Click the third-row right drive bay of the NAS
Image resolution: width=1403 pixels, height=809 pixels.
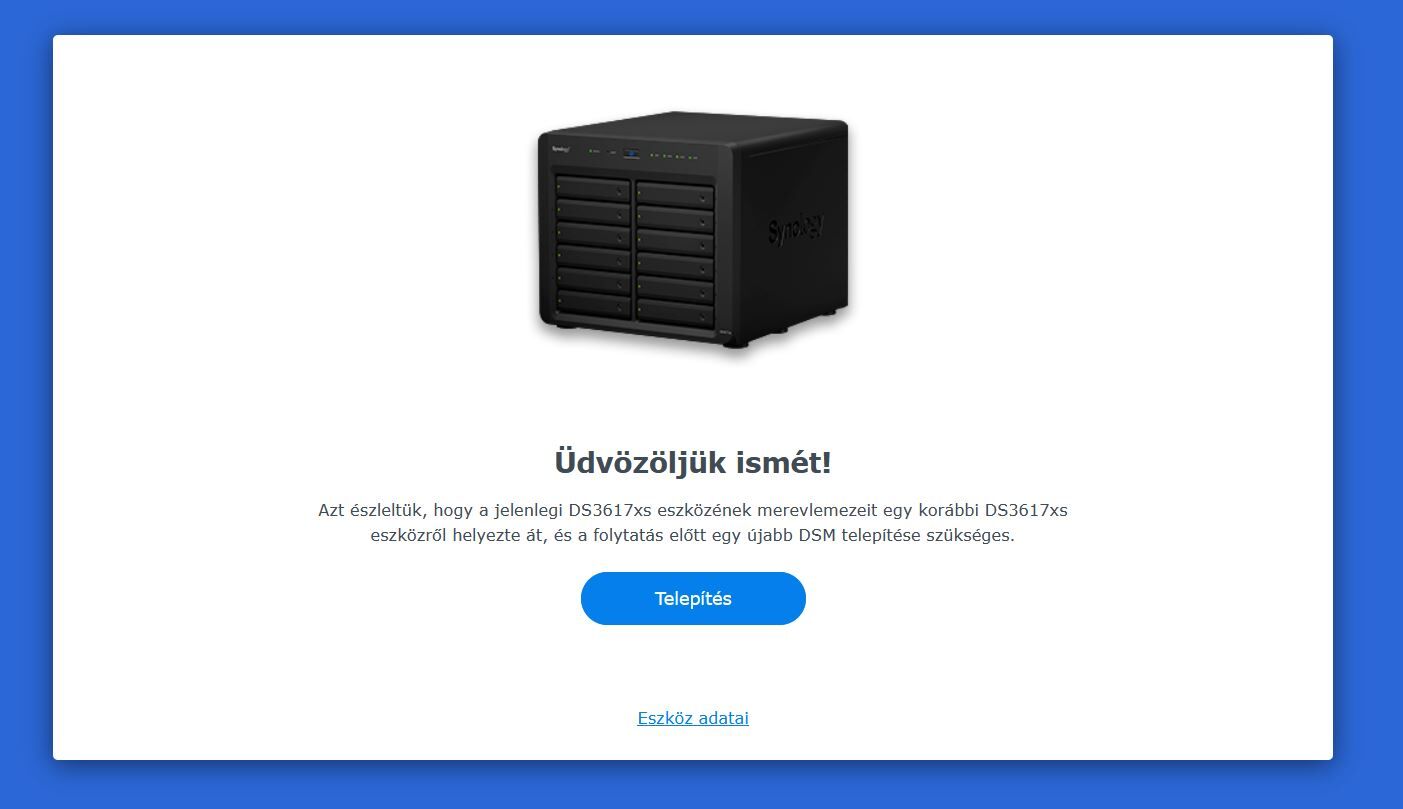[x=675, y=242]
